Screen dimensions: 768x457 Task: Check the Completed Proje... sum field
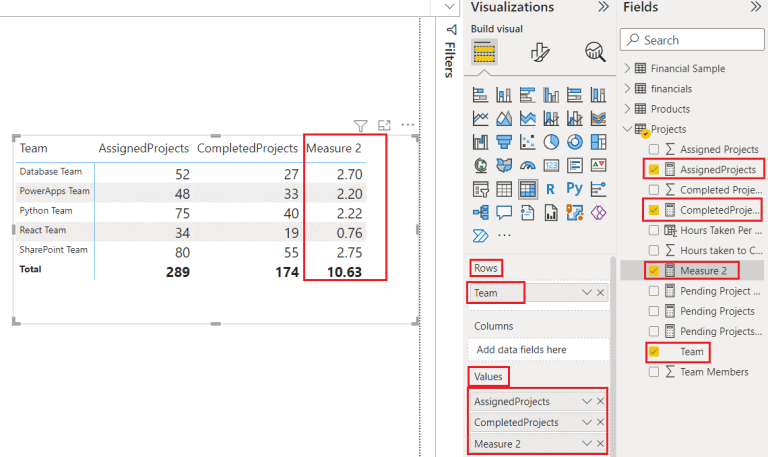653,190
